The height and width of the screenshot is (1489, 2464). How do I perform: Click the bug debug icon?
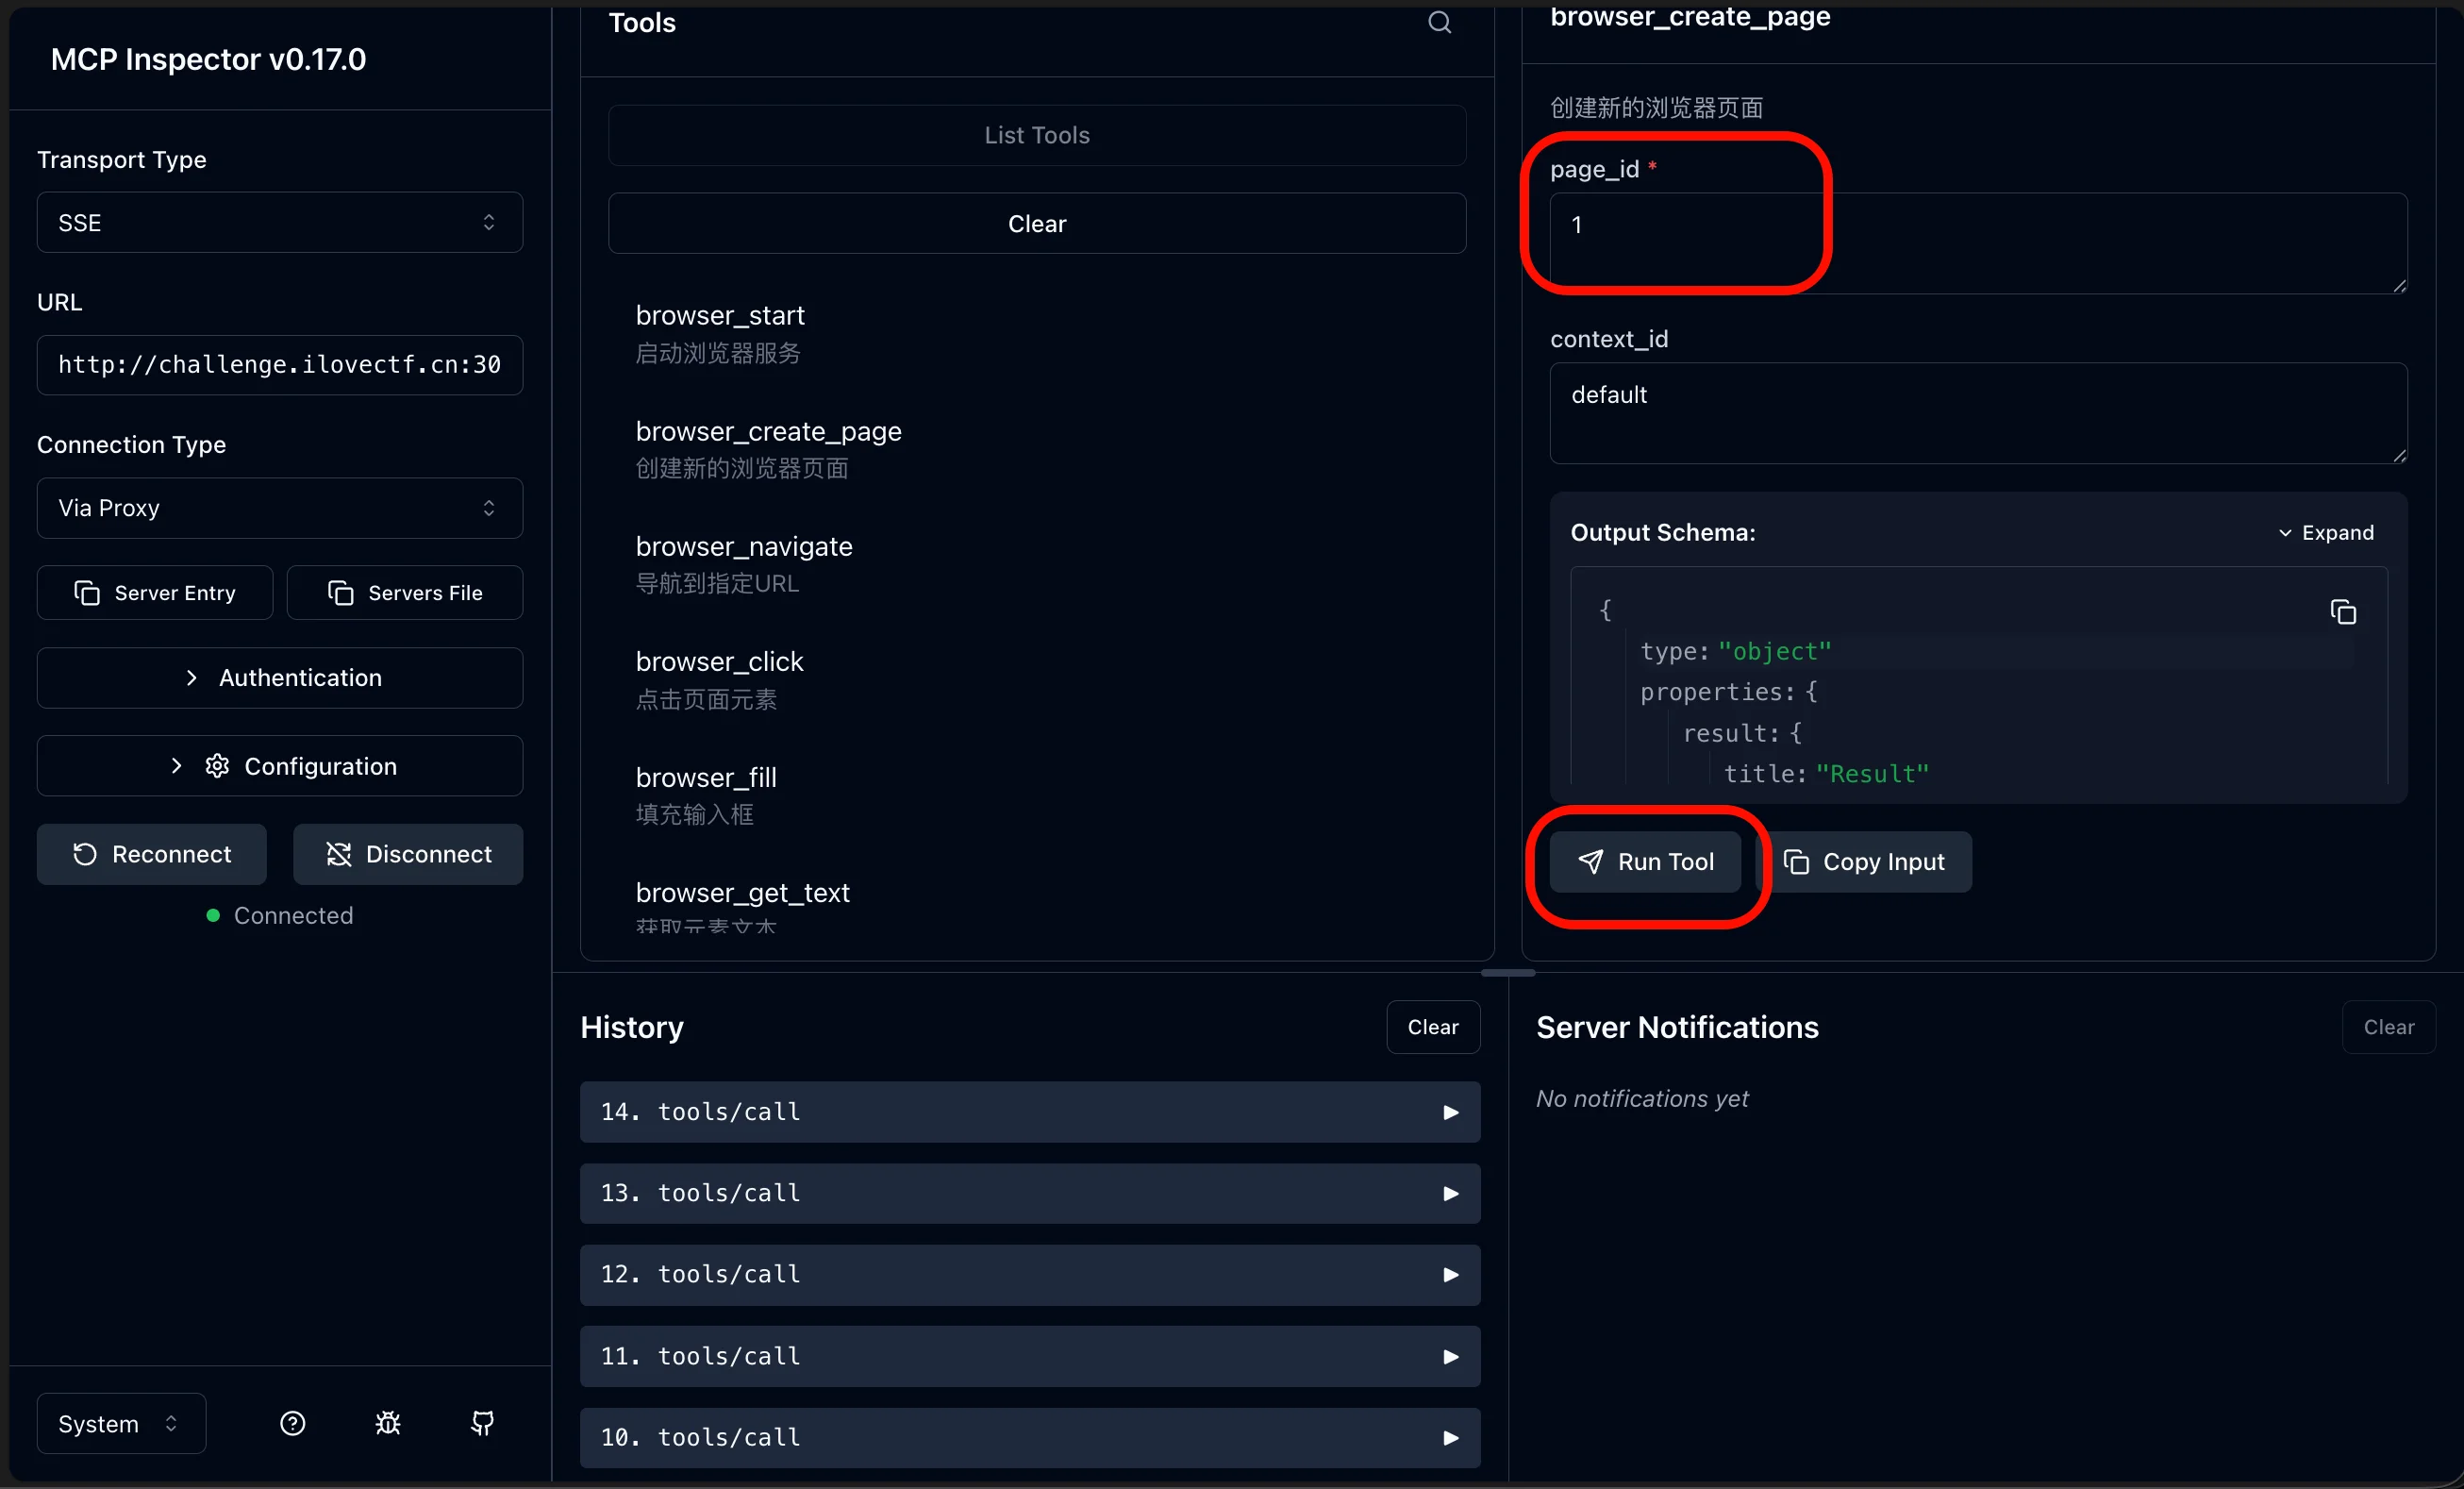click(x=388, y=1423)
